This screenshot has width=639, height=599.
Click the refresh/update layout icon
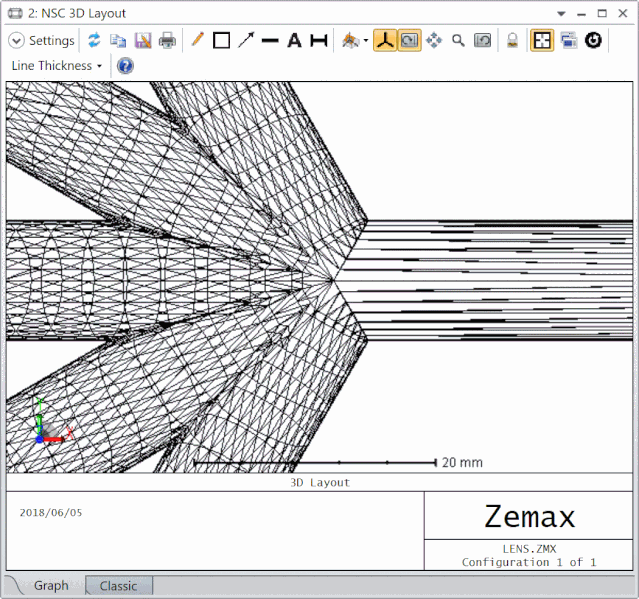point(94,40)
